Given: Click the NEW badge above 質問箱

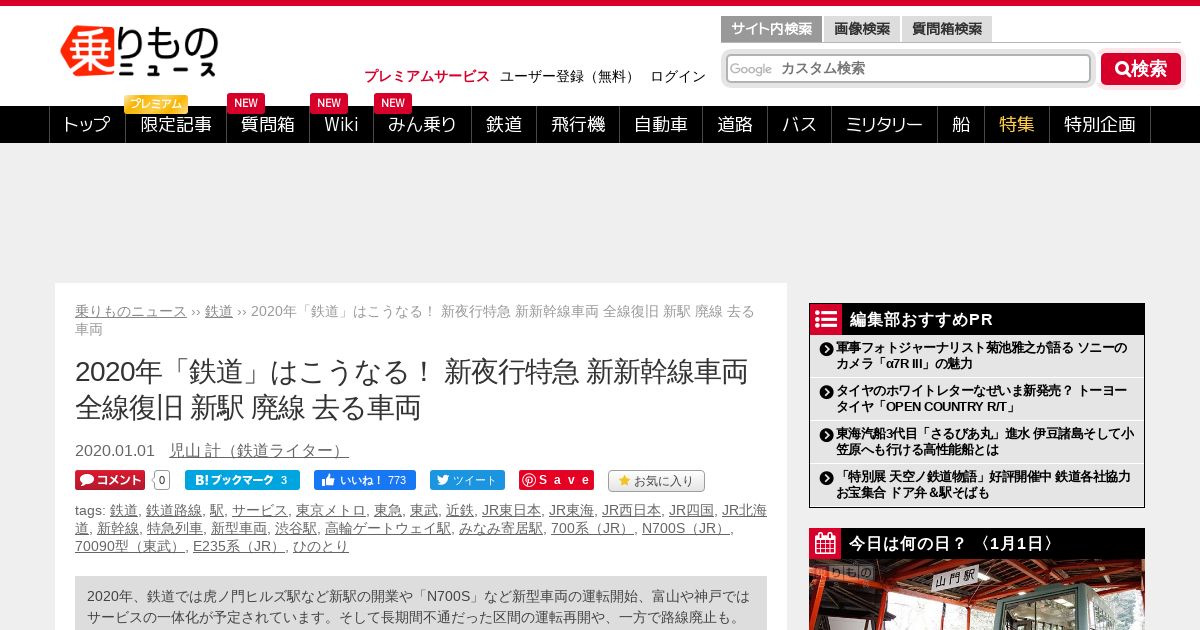Looking at the screenshot, I should click(x=246, y=103).
